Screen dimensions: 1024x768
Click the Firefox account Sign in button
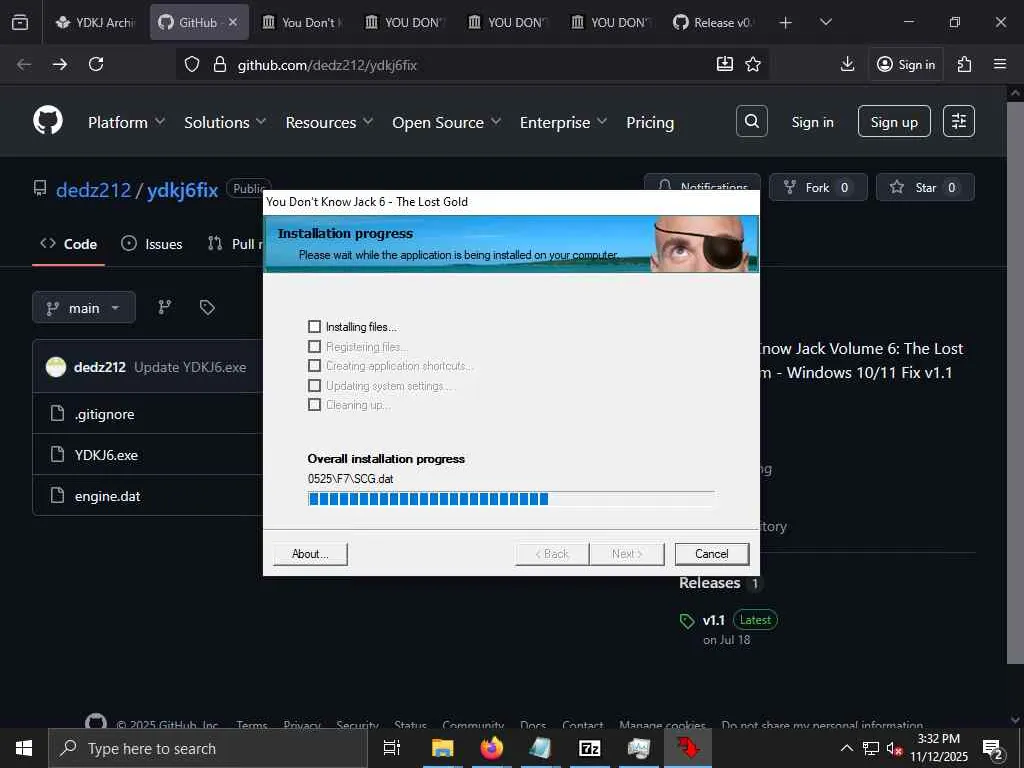(x=906, y=64)
